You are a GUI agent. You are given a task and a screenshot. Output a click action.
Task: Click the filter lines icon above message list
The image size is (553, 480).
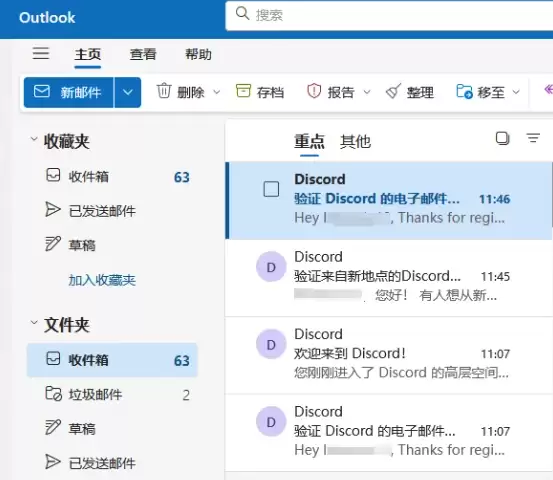[533, 138]
